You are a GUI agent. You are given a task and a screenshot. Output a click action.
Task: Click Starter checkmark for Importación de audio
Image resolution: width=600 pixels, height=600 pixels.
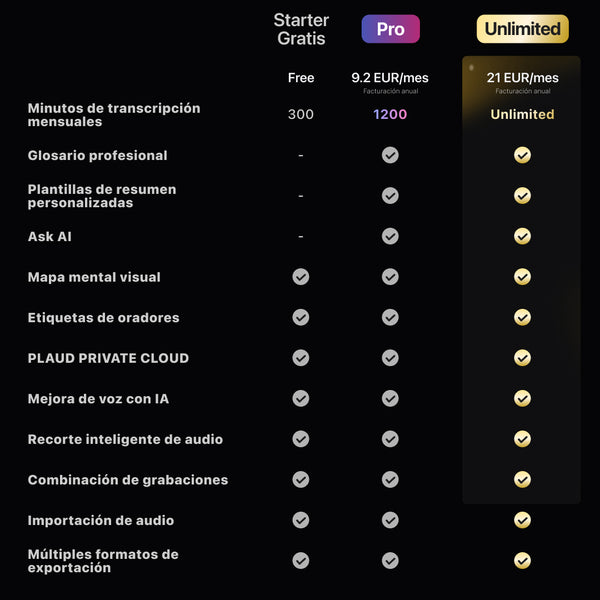(x=301, y=520)
